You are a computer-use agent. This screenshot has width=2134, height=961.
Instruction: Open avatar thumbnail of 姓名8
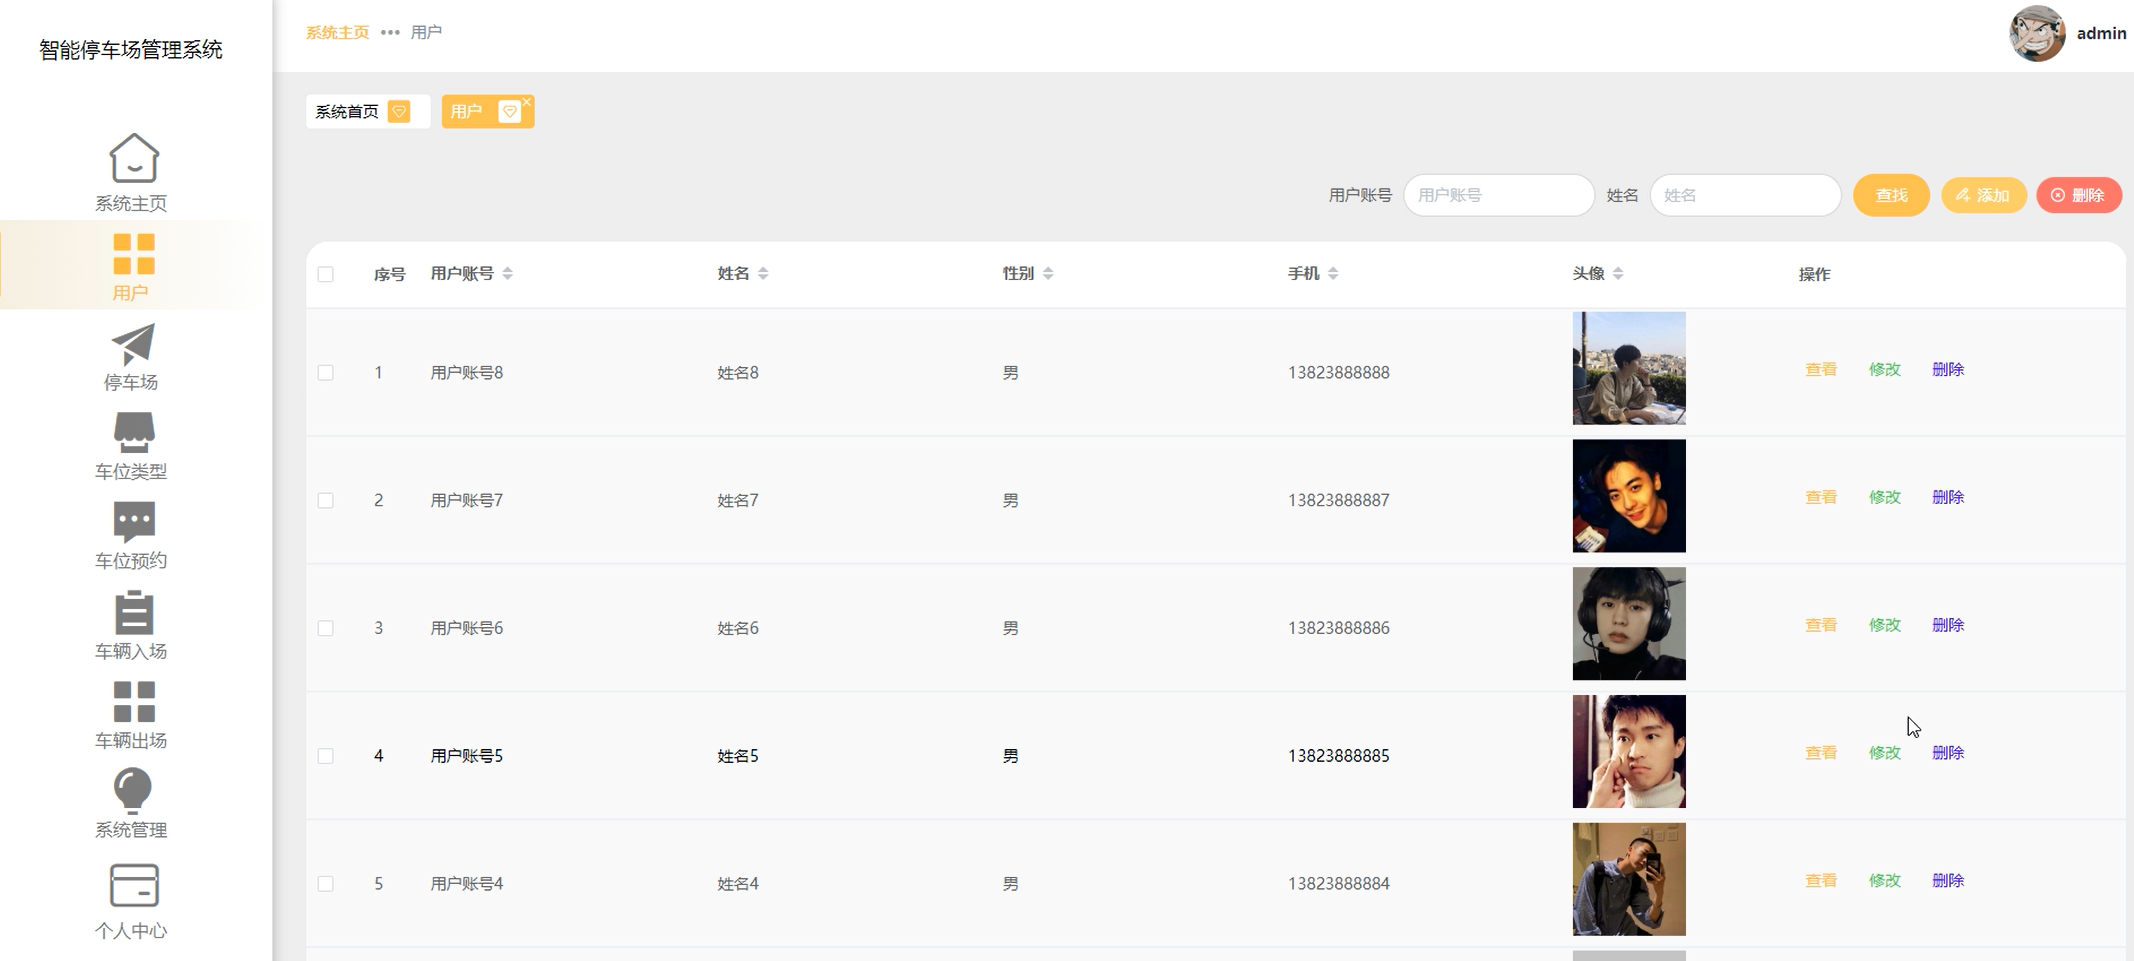[x=1629, y=368]
